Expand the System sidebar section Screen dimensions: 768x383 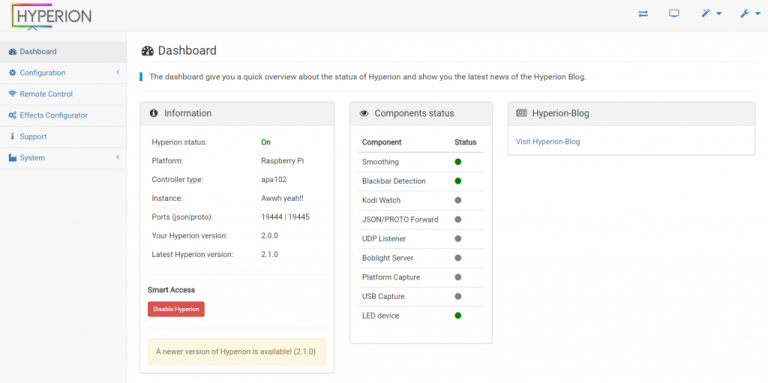(x=63, y=158)
